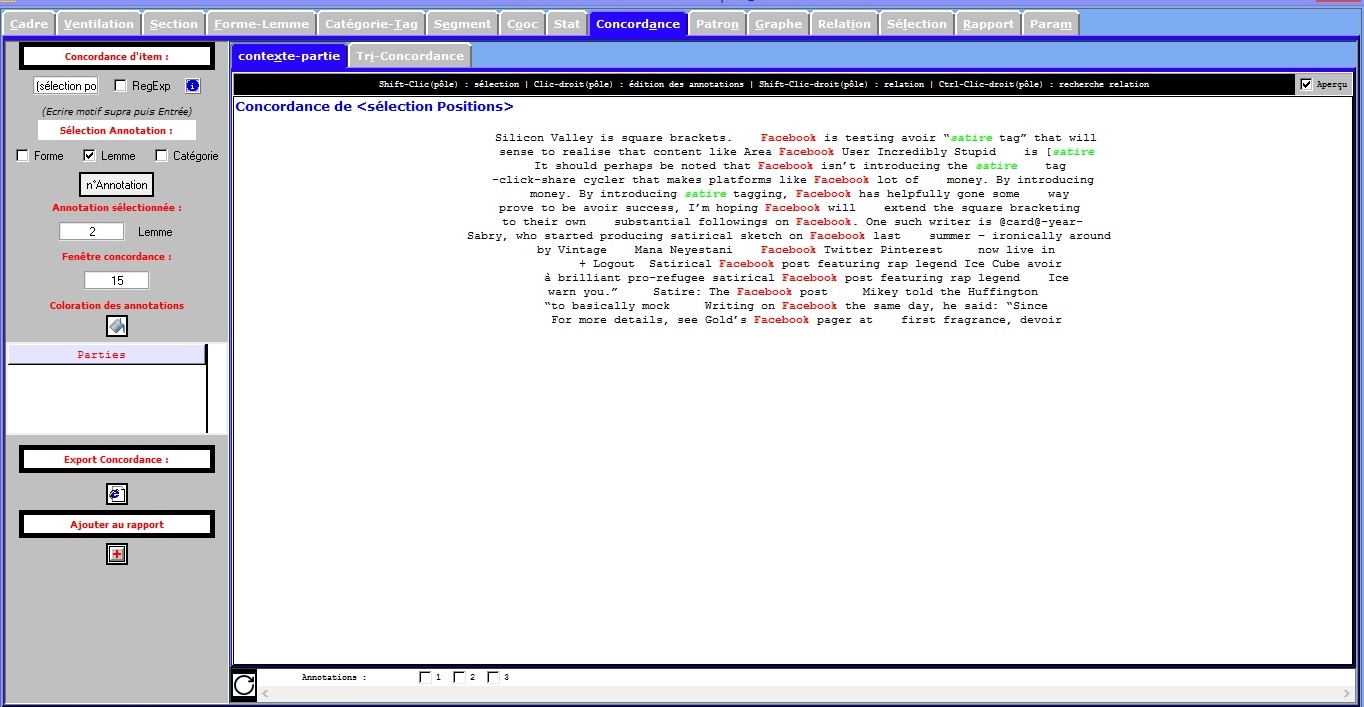
Task: Open the Cooc tab
Action: [x=522, y=24]
